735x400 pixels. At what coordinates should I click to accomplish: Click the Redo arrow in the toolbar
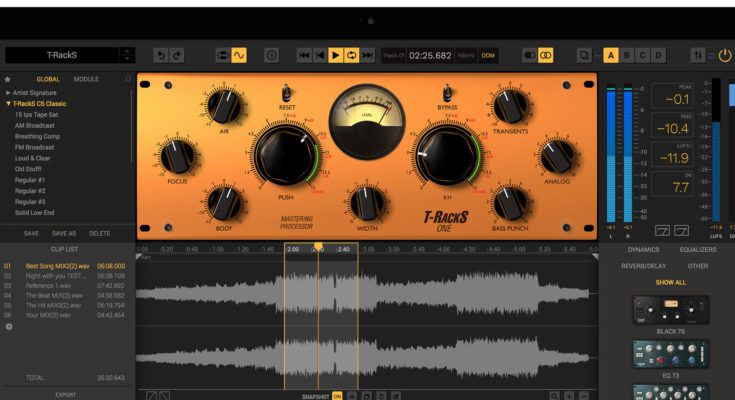click(x=177, y=56)
